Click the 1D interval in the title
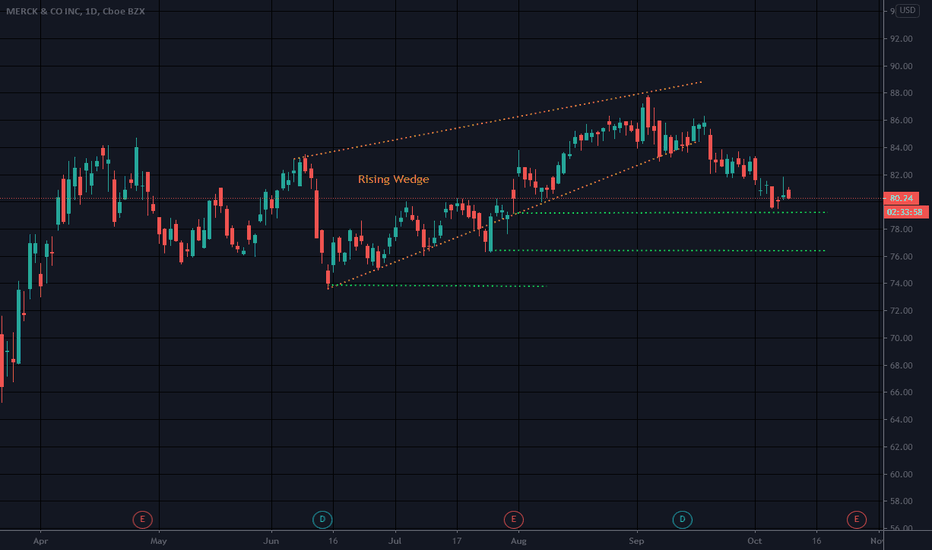This screenshot has width=932, height=550. point(91,11)
